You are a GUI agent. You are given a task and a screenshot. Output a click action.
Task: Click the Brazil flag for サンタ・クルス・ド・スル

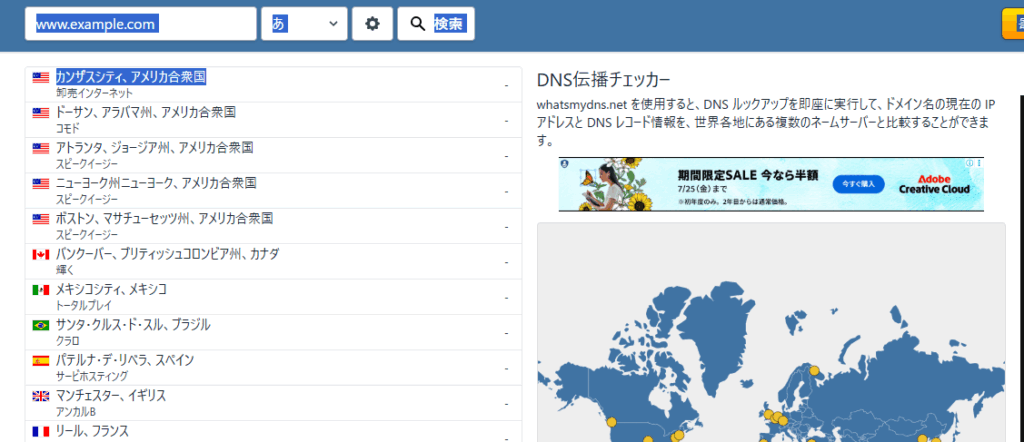click(x=41, y=326)
